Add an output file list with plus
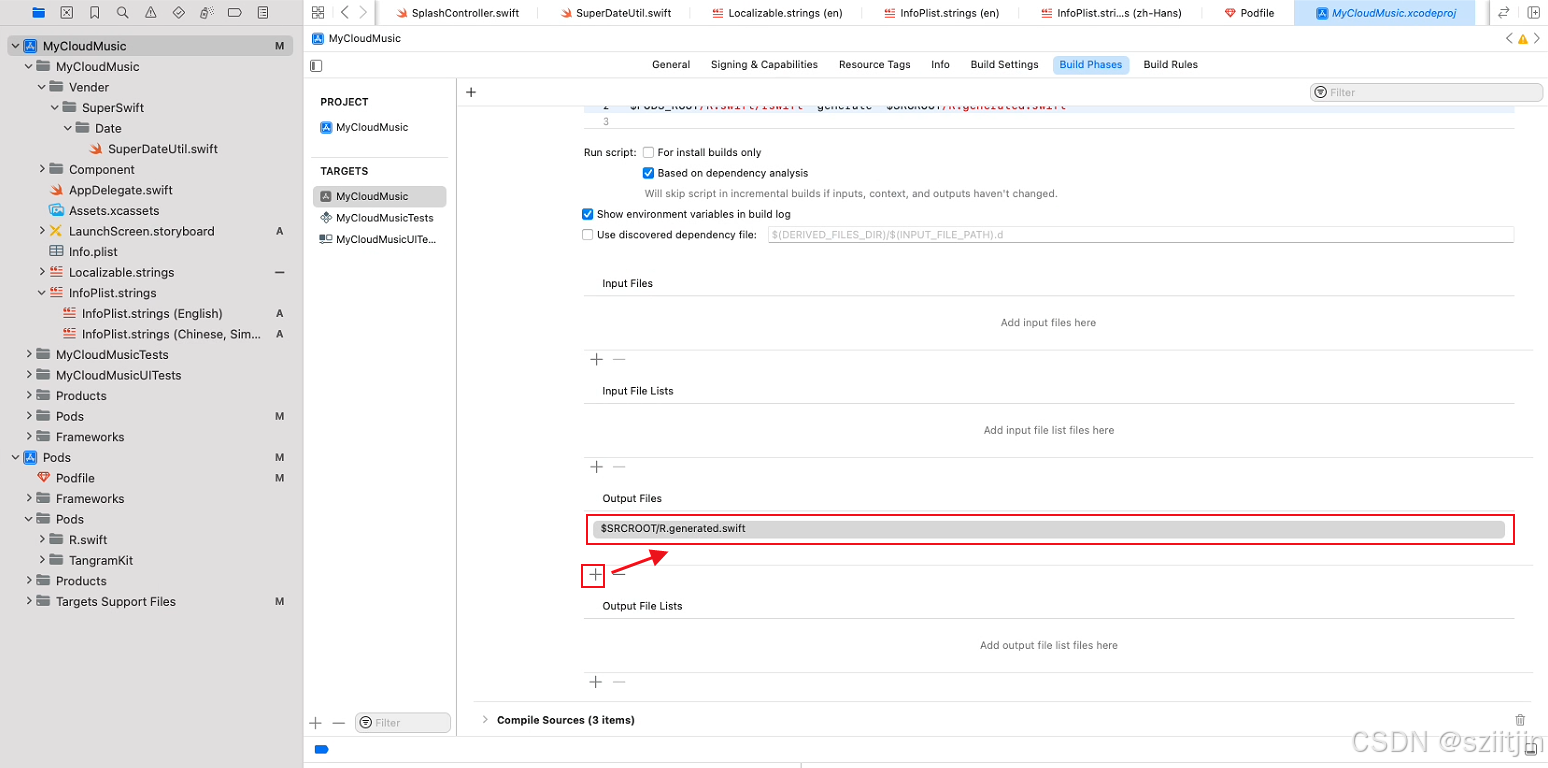This screenshot has width=1548, height=768. (x=596, y=682)
